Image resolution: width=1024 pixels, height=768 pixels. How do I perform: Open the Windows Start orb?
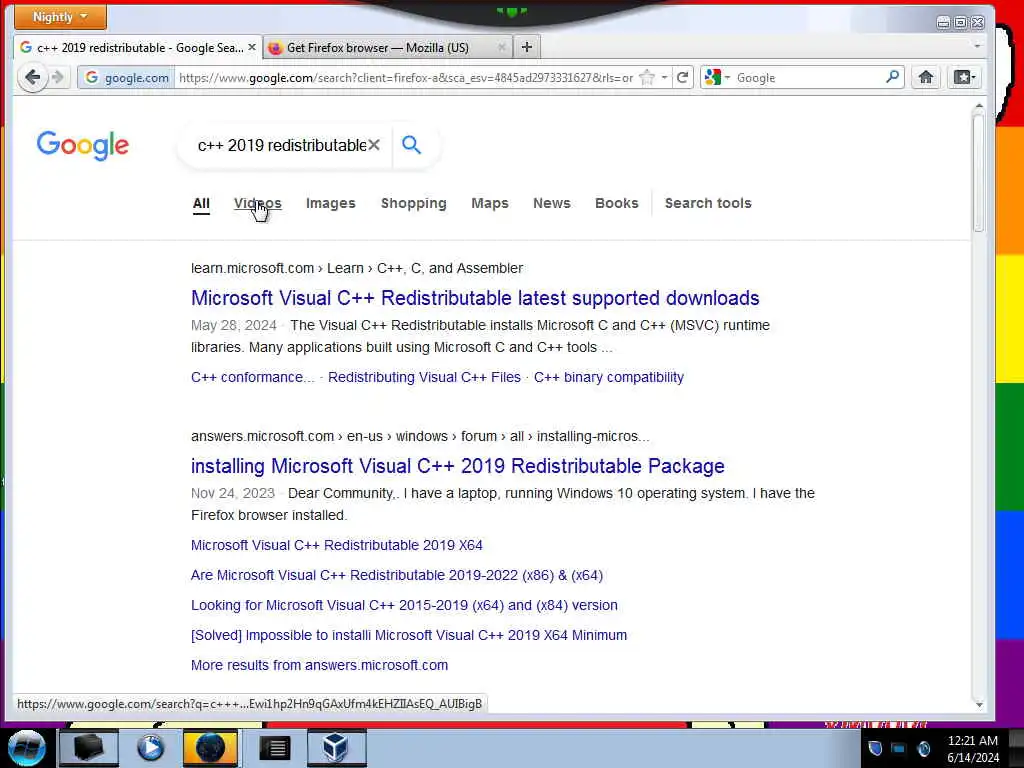click(26, 748)
